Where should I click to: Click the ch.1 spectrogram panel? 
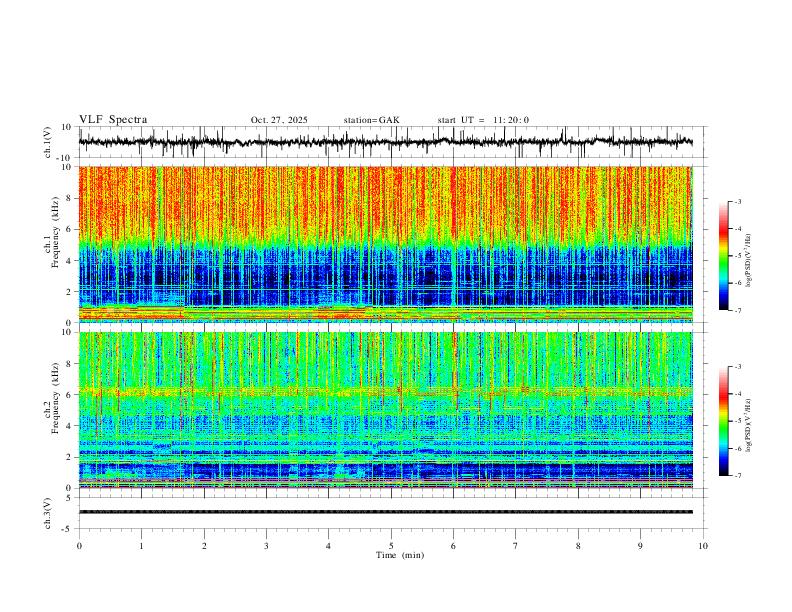tap(386, 244)
